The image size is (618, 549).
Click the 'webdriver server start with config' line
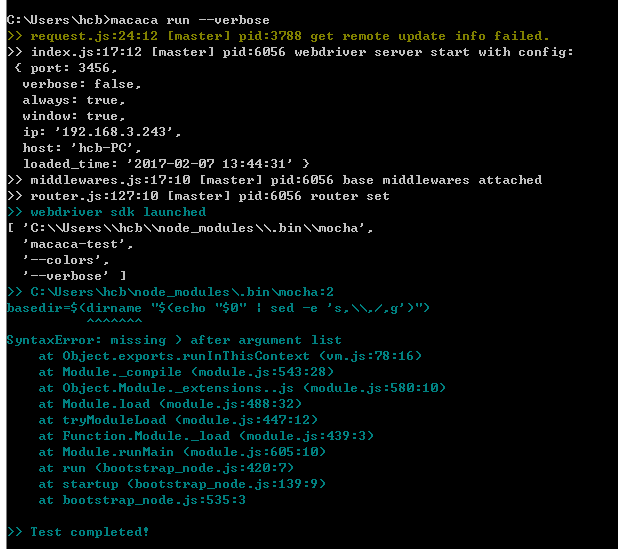(290, 52)
